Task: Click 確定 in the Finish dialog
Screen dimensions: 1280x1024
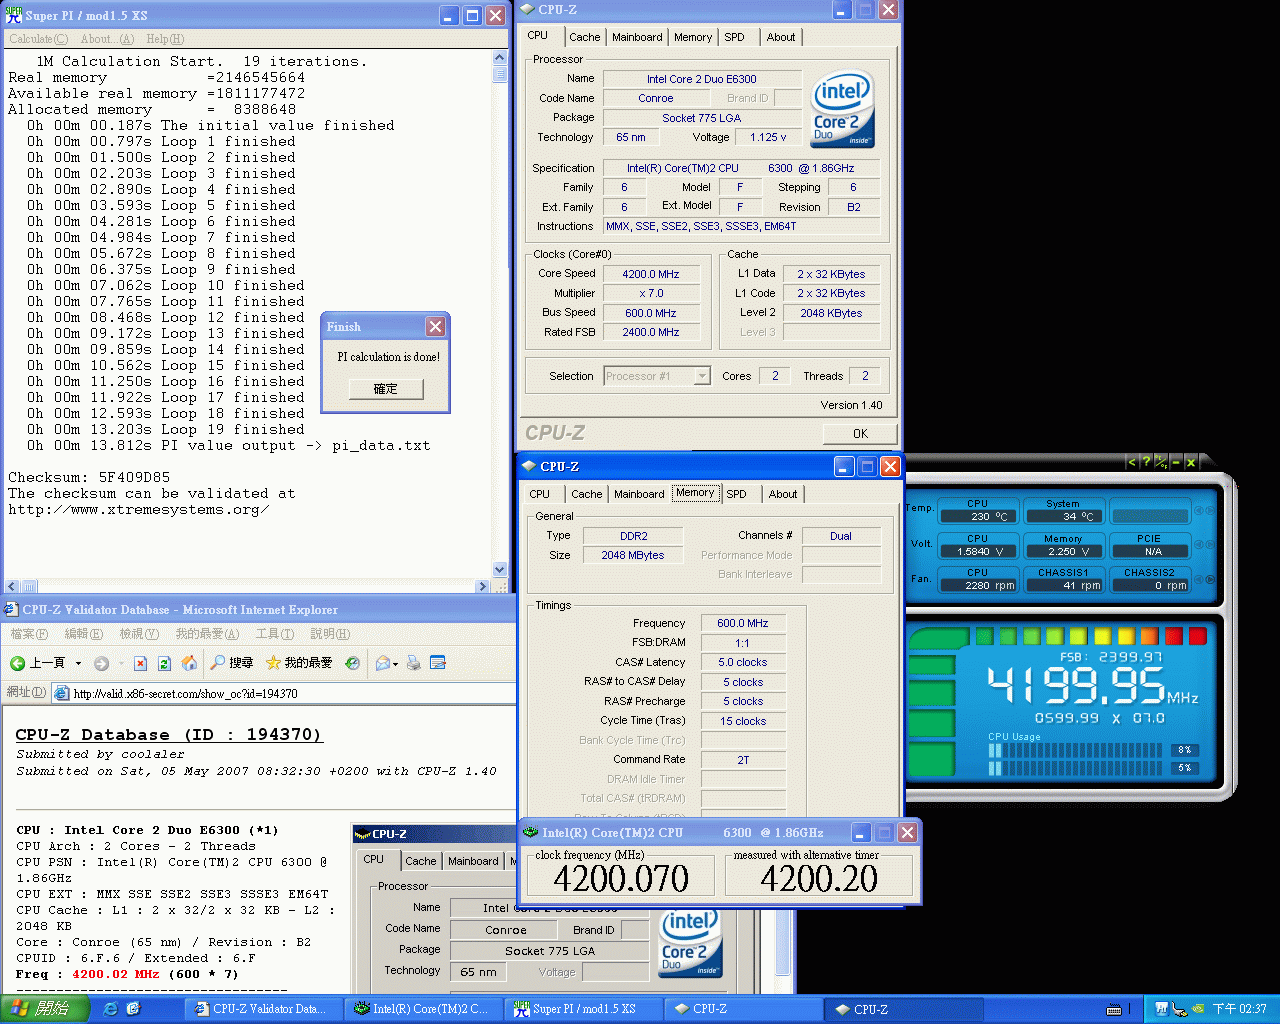Action: tap(385, 389)
